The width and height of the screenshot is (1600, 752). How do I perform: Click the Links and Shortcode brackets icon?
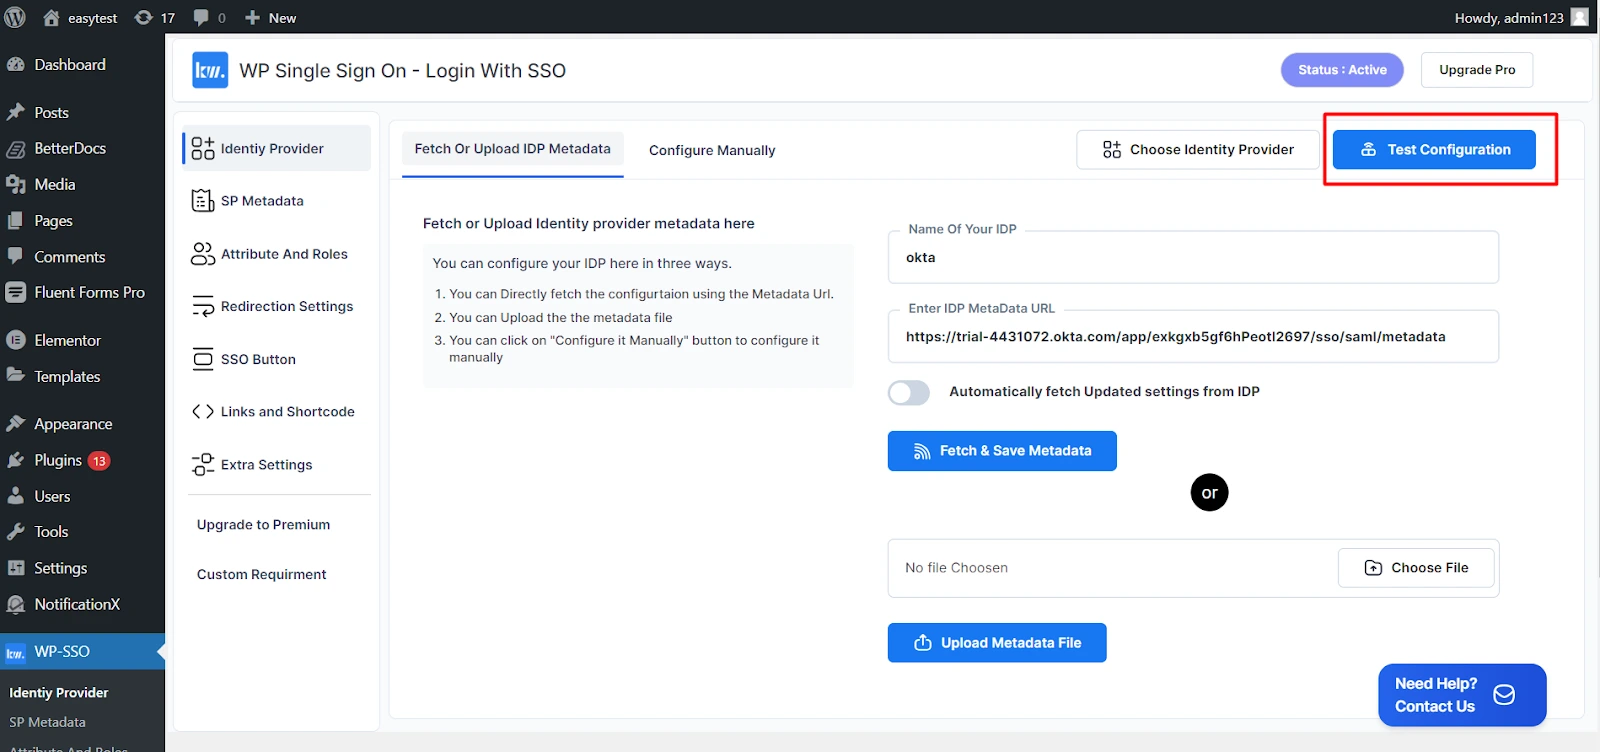(x=203, y=411)
